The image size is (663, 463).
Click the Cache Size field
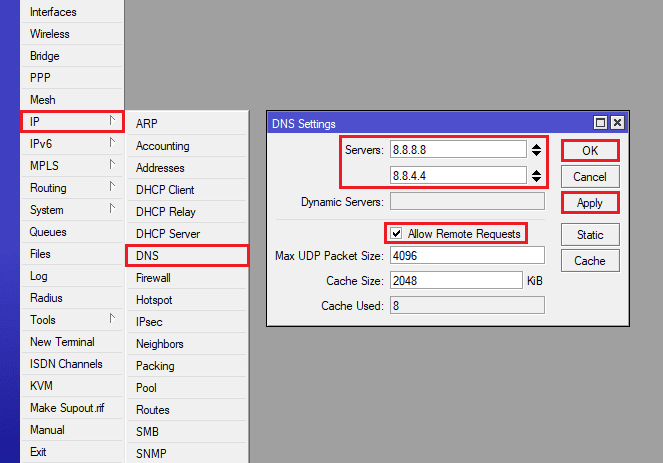coord(456,280)
